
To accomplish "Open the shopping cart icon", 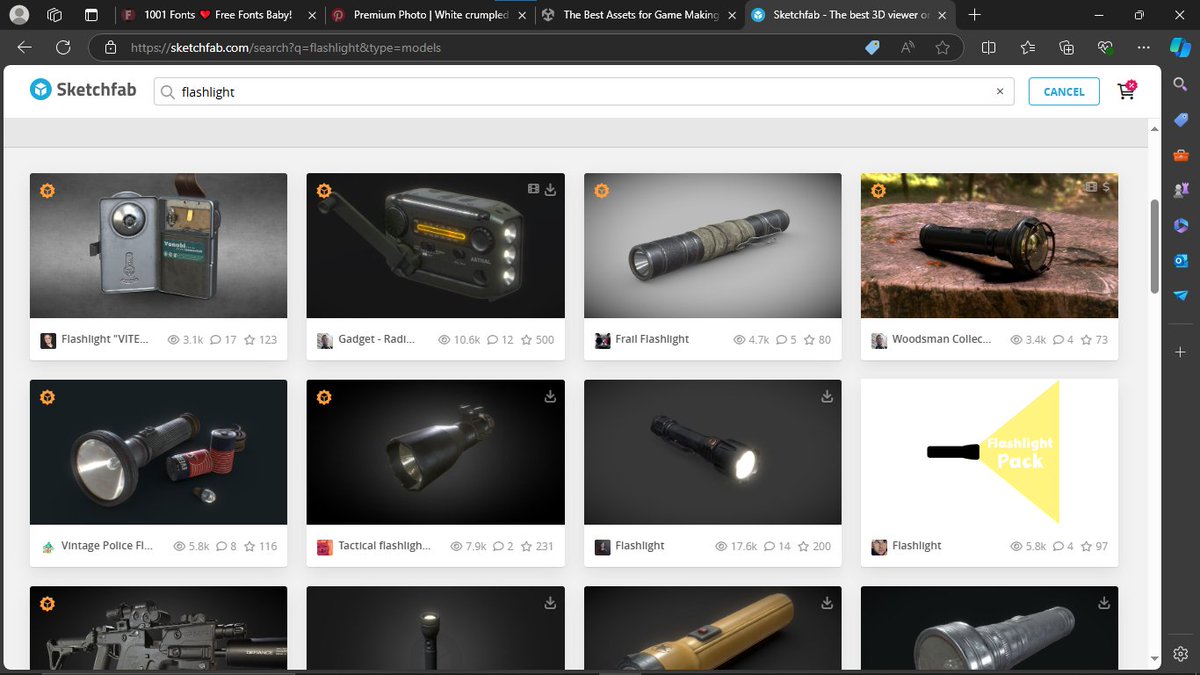I will [1127, 91].
